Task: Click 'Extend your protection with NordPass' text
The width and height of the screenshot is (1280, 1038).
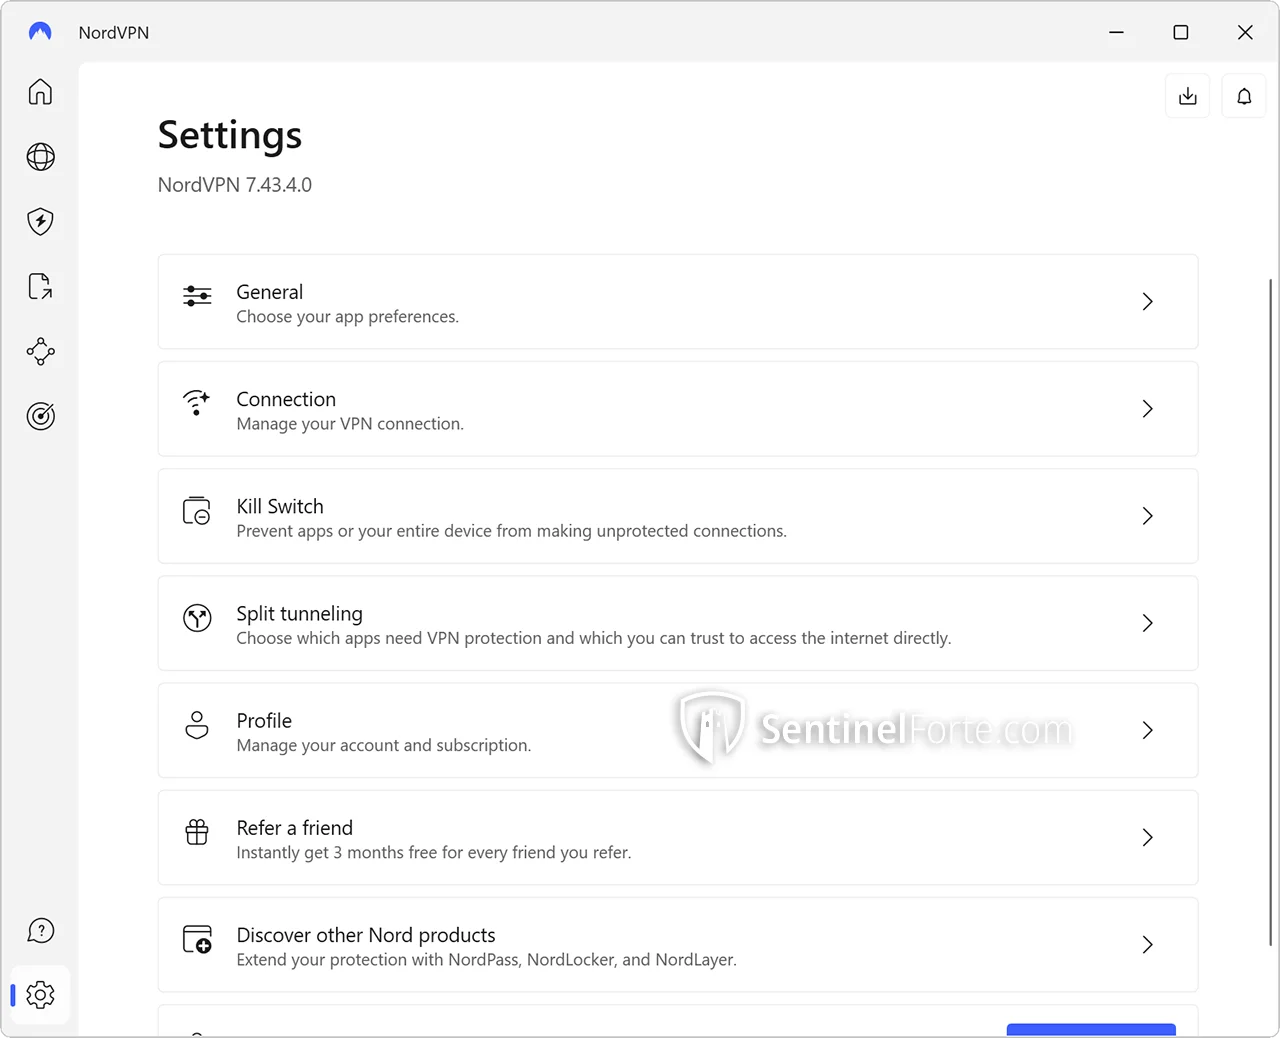Action: (378, 960)
